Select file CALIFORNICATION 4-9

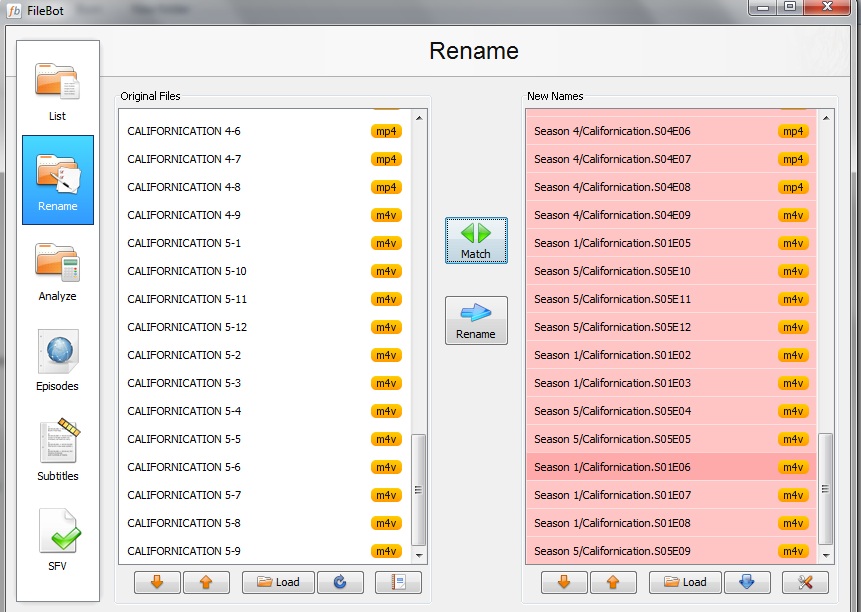point(265,215)
